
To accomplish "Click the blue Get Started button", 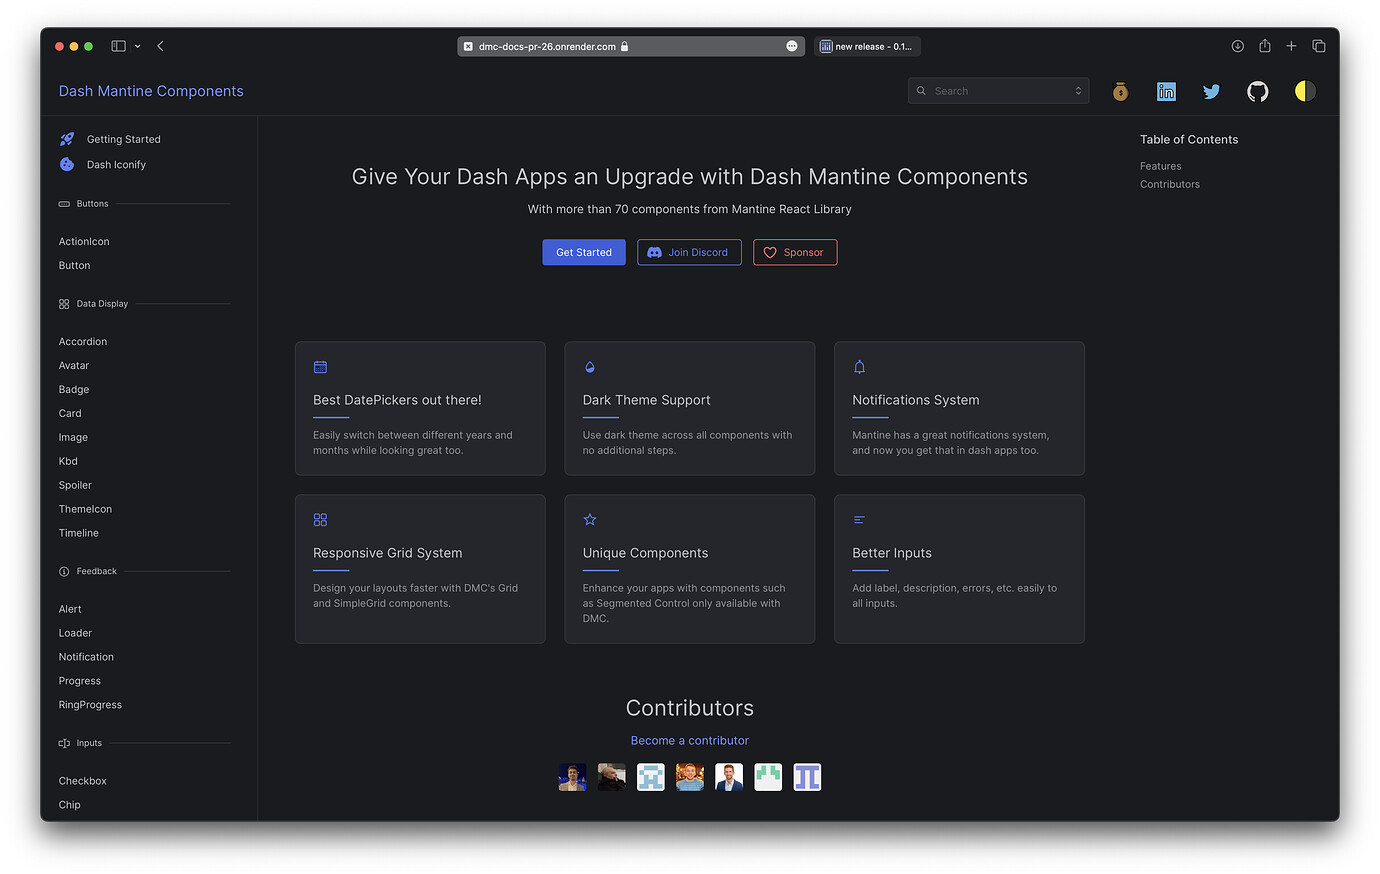I will (x=583, y=252).
